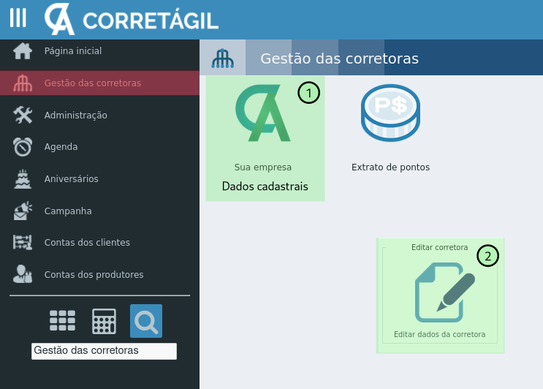The width and height of the screenshot is (543, 389).
Task: Click the home icon beside Página inicial
Action: 23,51
